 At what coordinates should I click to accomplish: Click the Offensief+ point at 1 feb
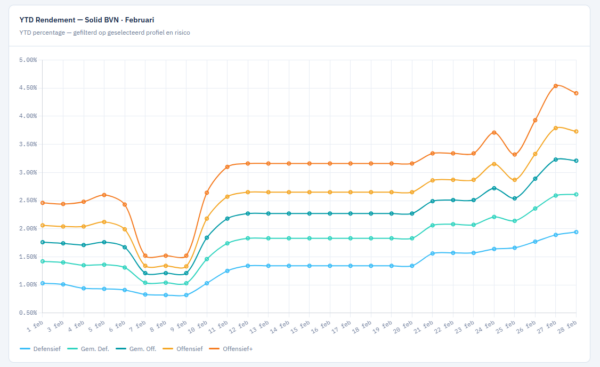pyautogui.click(x=42, y=203)
